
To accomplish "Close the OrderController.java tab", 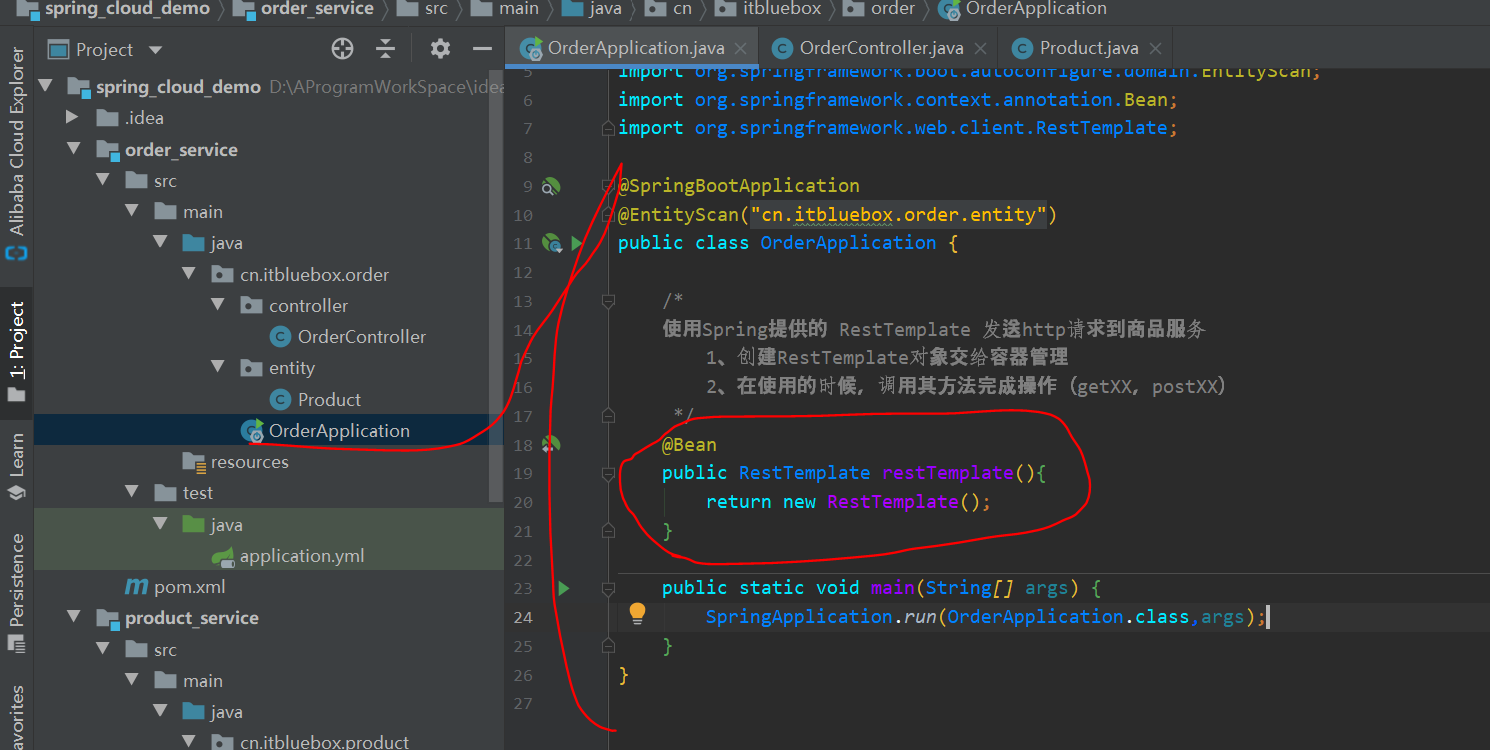I will 980,49.
